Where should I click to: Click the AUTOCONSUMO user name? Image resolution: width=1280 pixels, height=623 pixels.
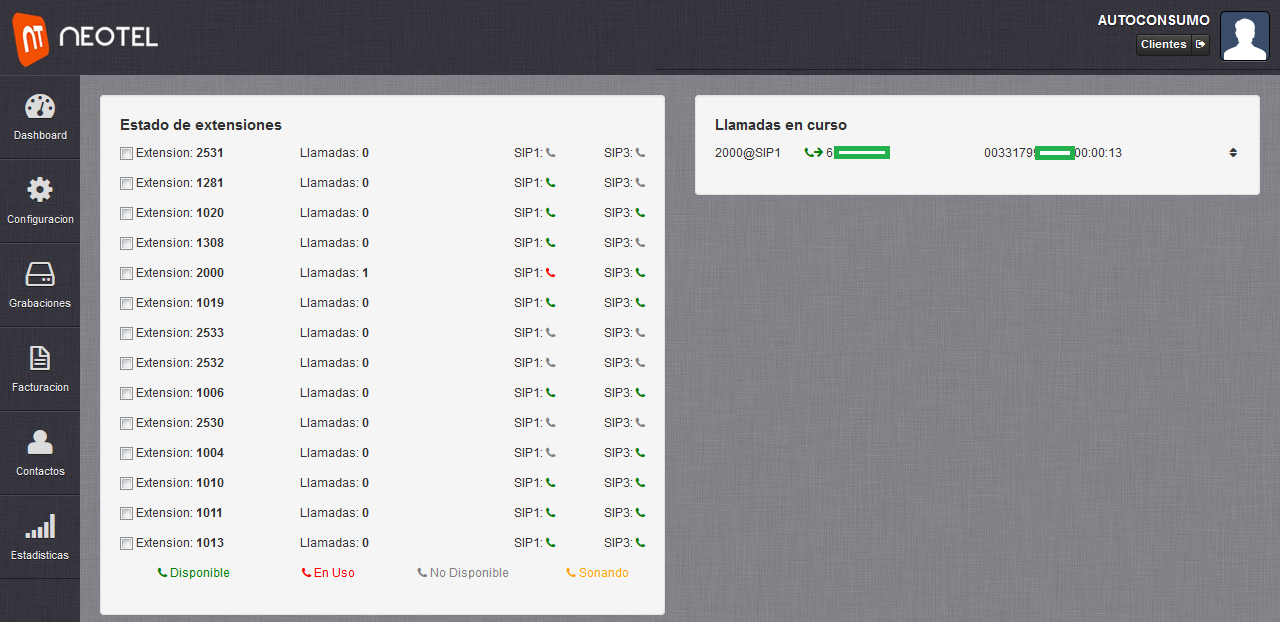pos(1153,20)
